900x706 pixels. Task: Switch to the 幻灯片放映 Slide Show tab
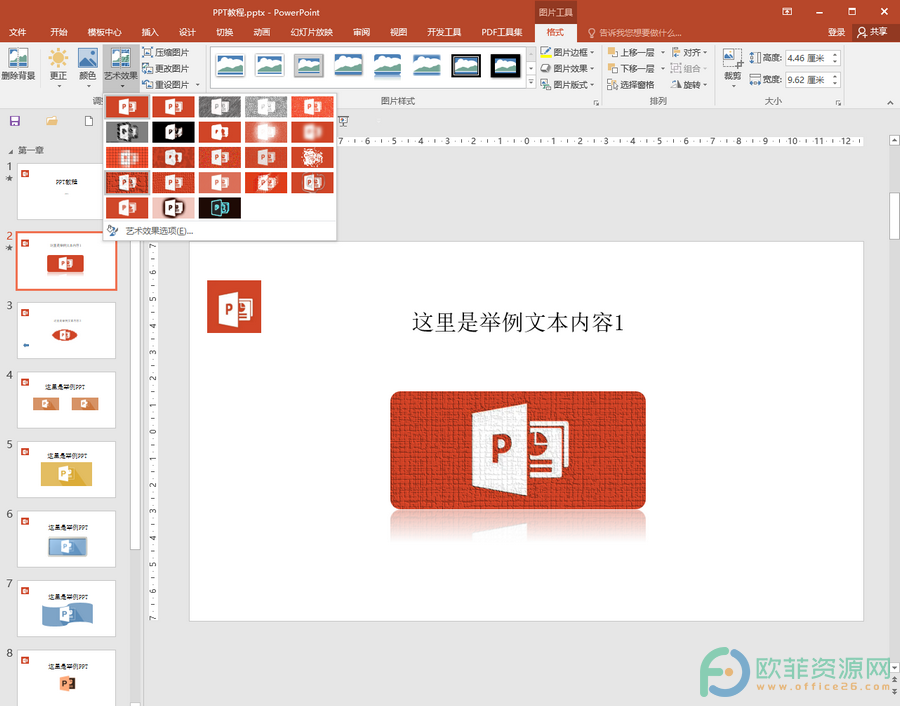pos(312,32)
